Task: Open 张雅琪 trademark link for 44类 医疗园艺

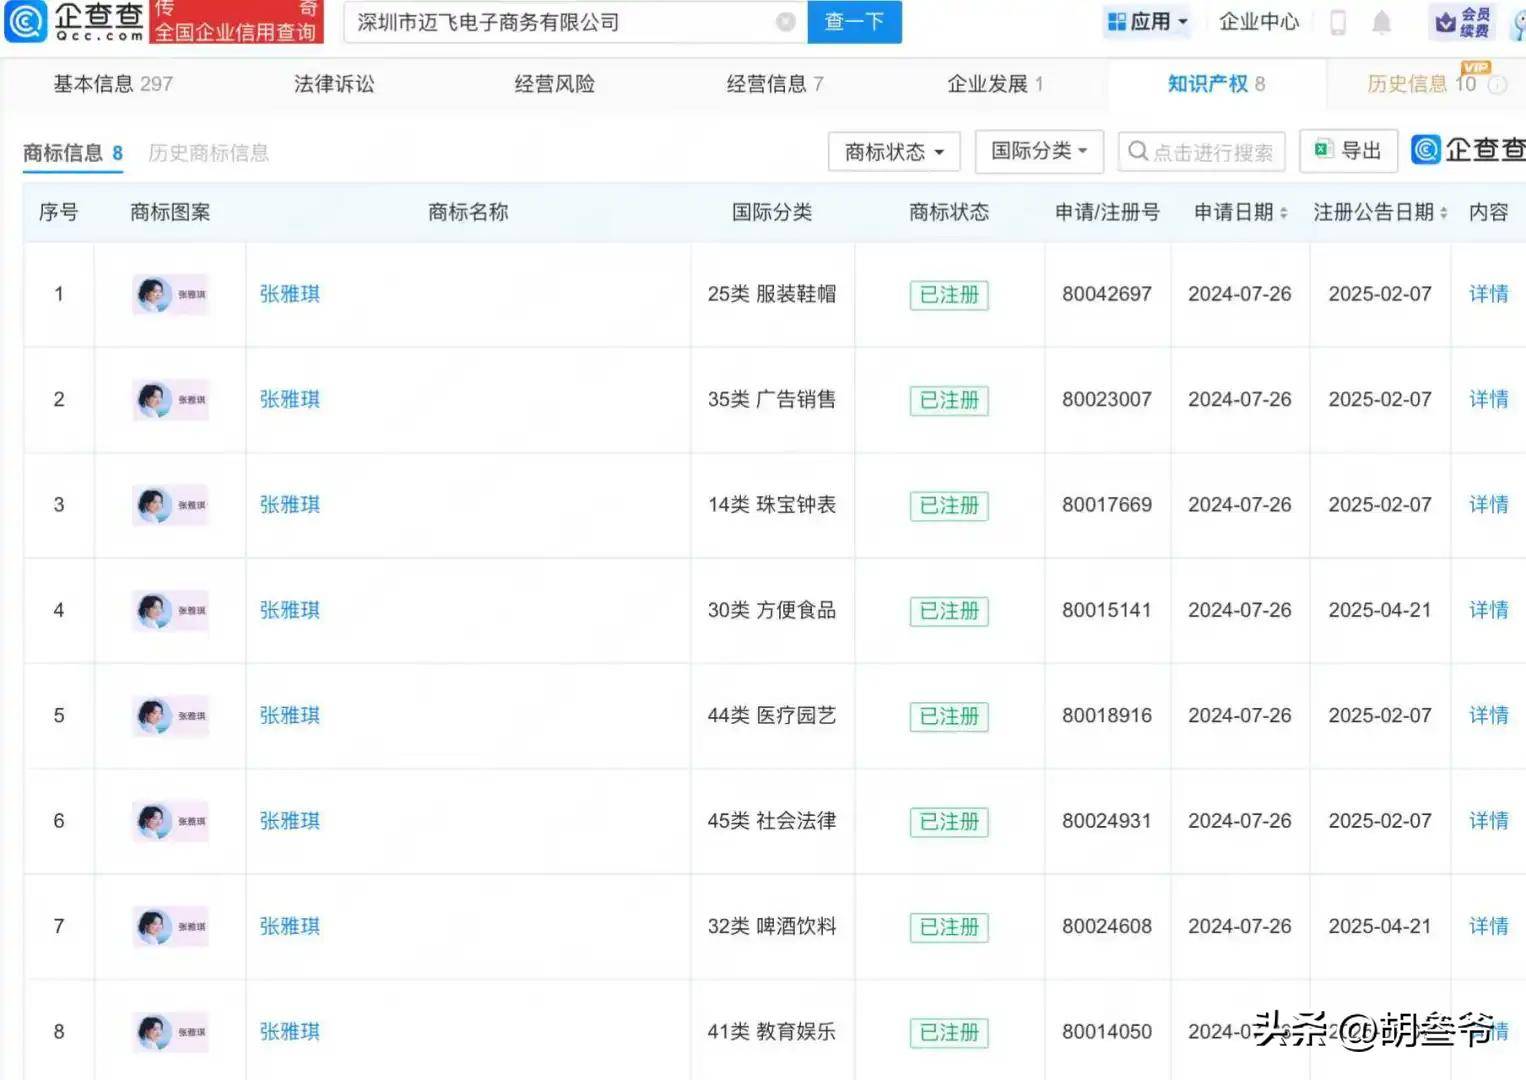Action: click(290, 716)
